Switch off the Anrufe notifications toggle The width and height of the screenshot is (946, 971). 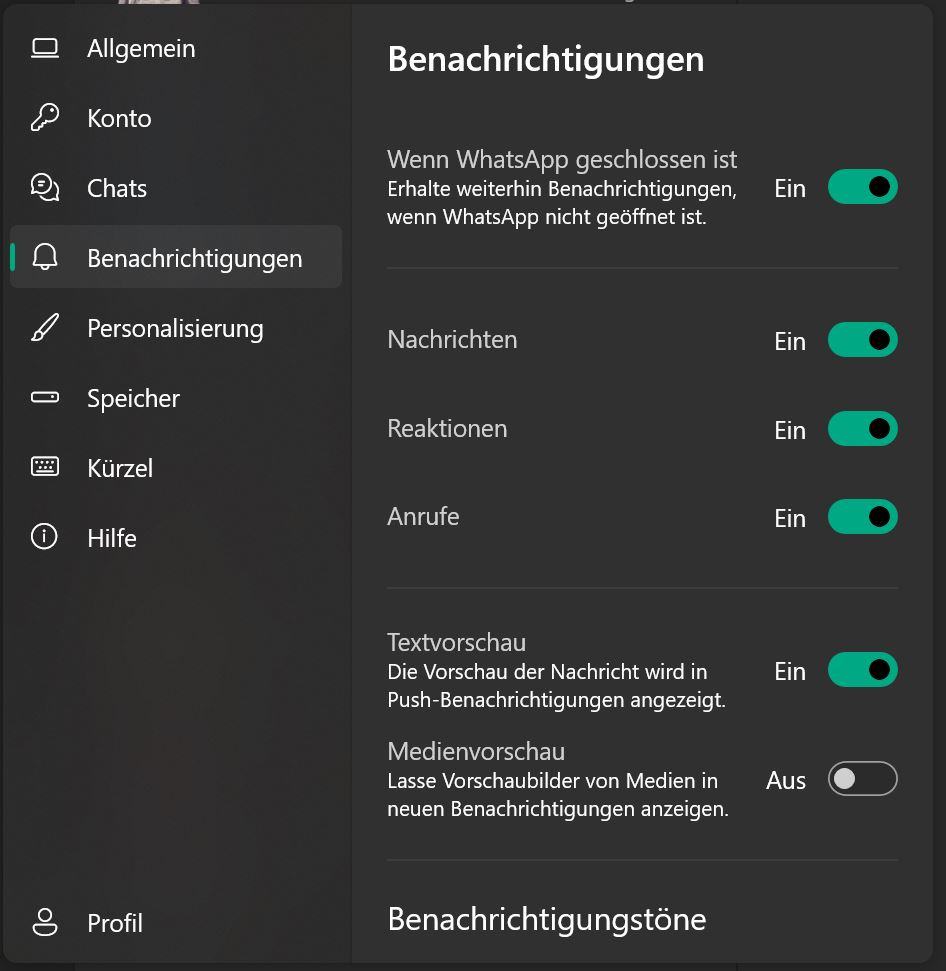click(x=862, y=517)
